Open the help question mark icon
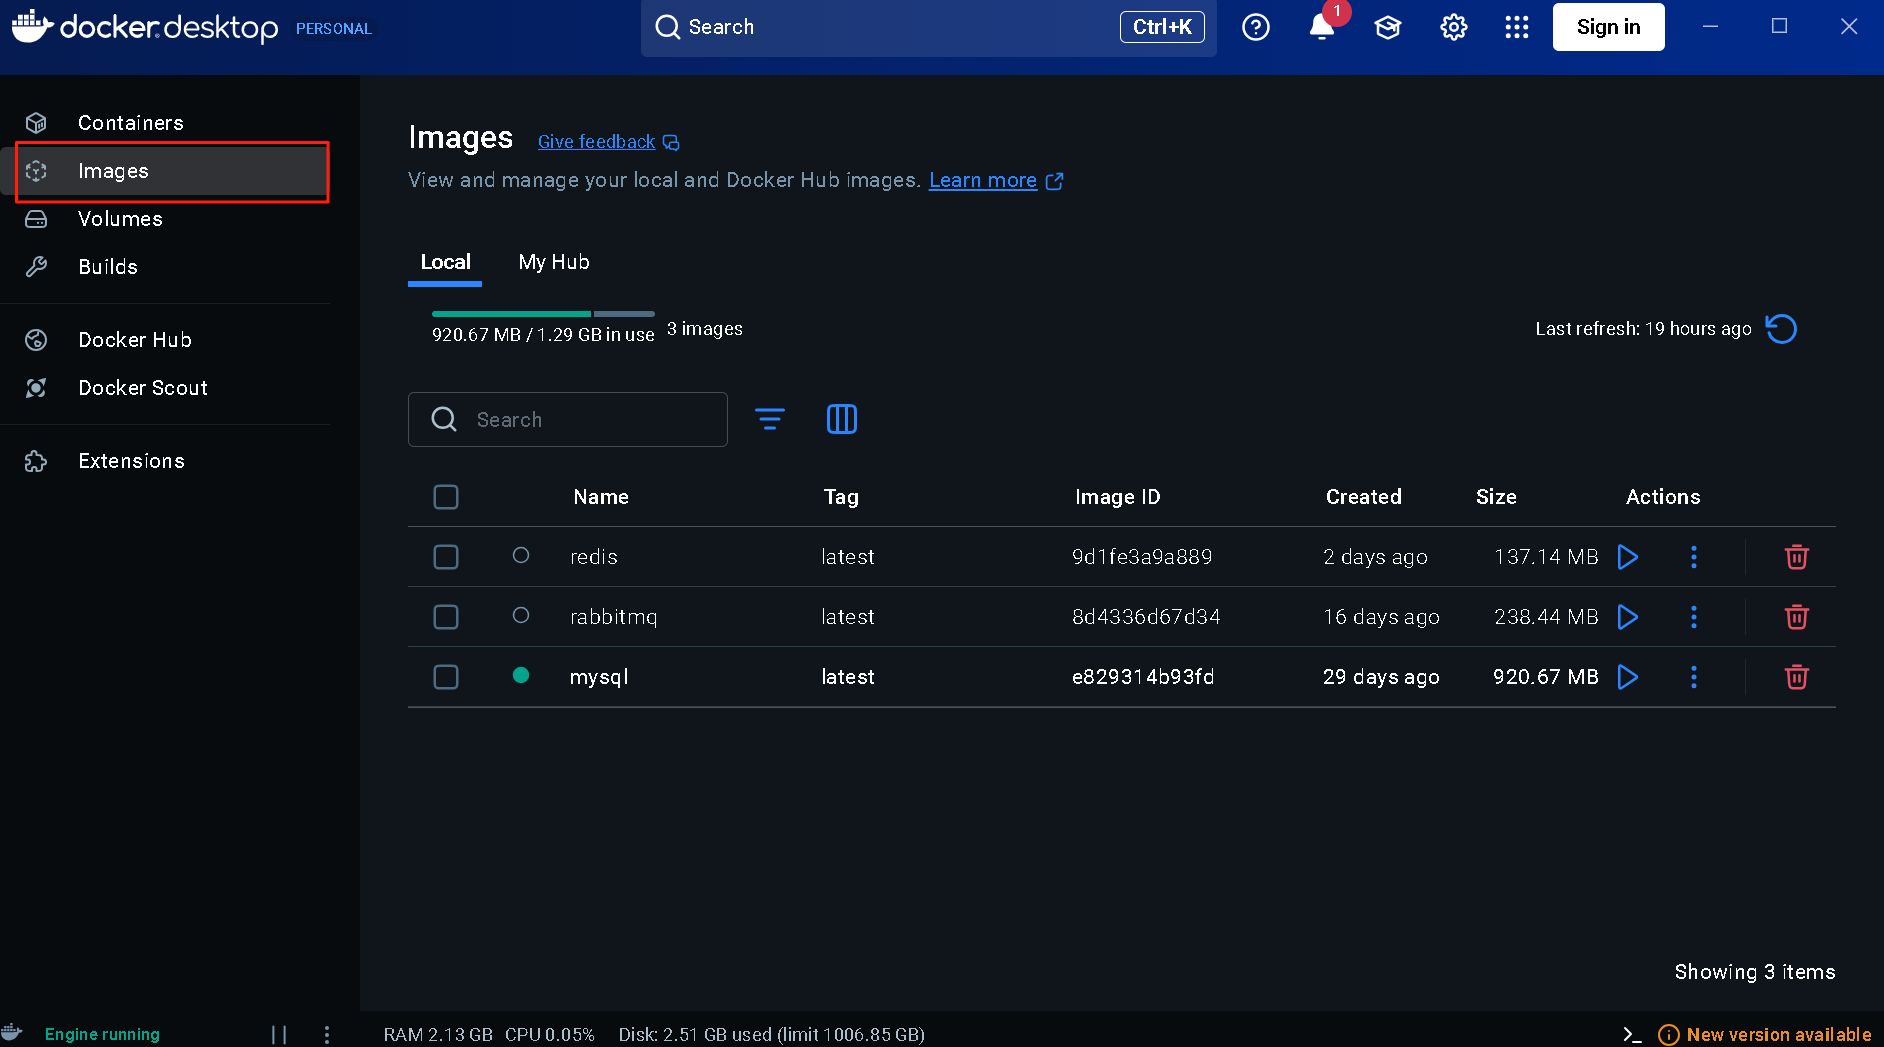The width and height of the screenshot is (1884, 1047). coord(1256,27)
